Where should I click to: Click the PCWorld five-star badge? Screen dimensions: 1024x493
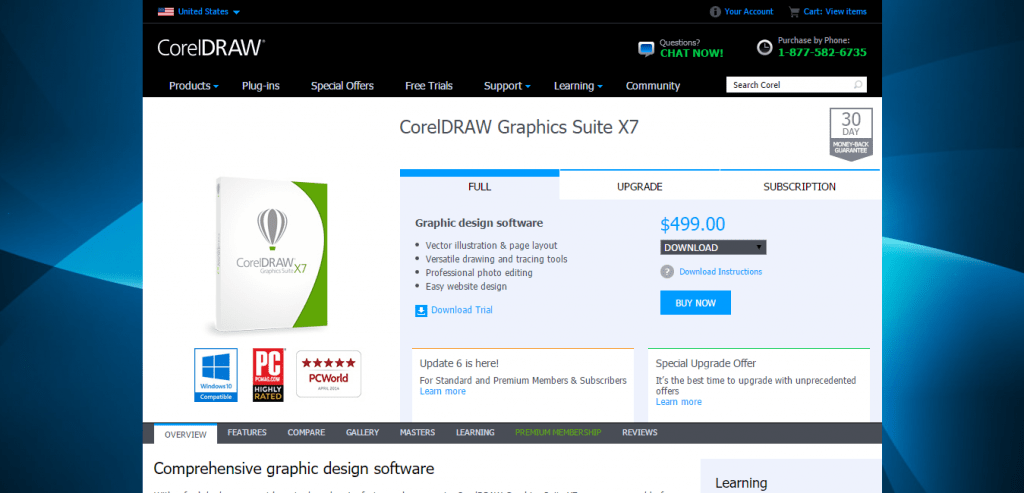tap(328, 374)
